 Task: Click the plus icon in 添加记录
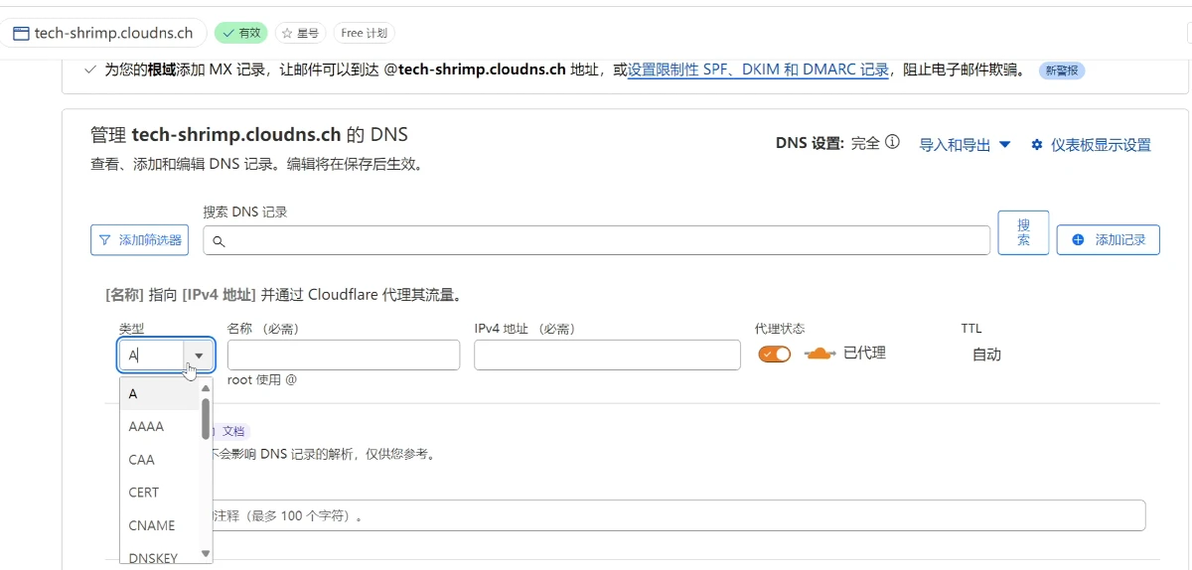coord(1078,240)
